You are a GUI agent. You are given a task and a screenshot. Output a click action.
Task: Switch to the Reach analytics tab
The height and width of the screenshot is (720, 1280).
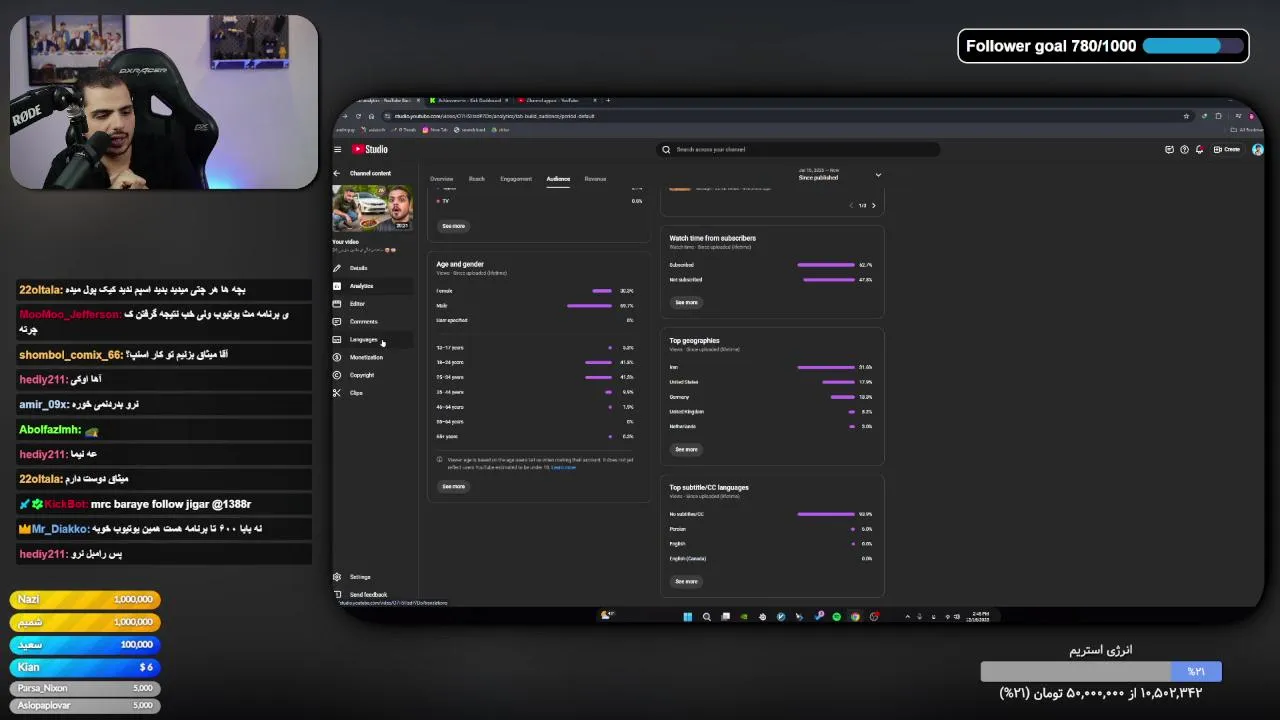point(476,179)
